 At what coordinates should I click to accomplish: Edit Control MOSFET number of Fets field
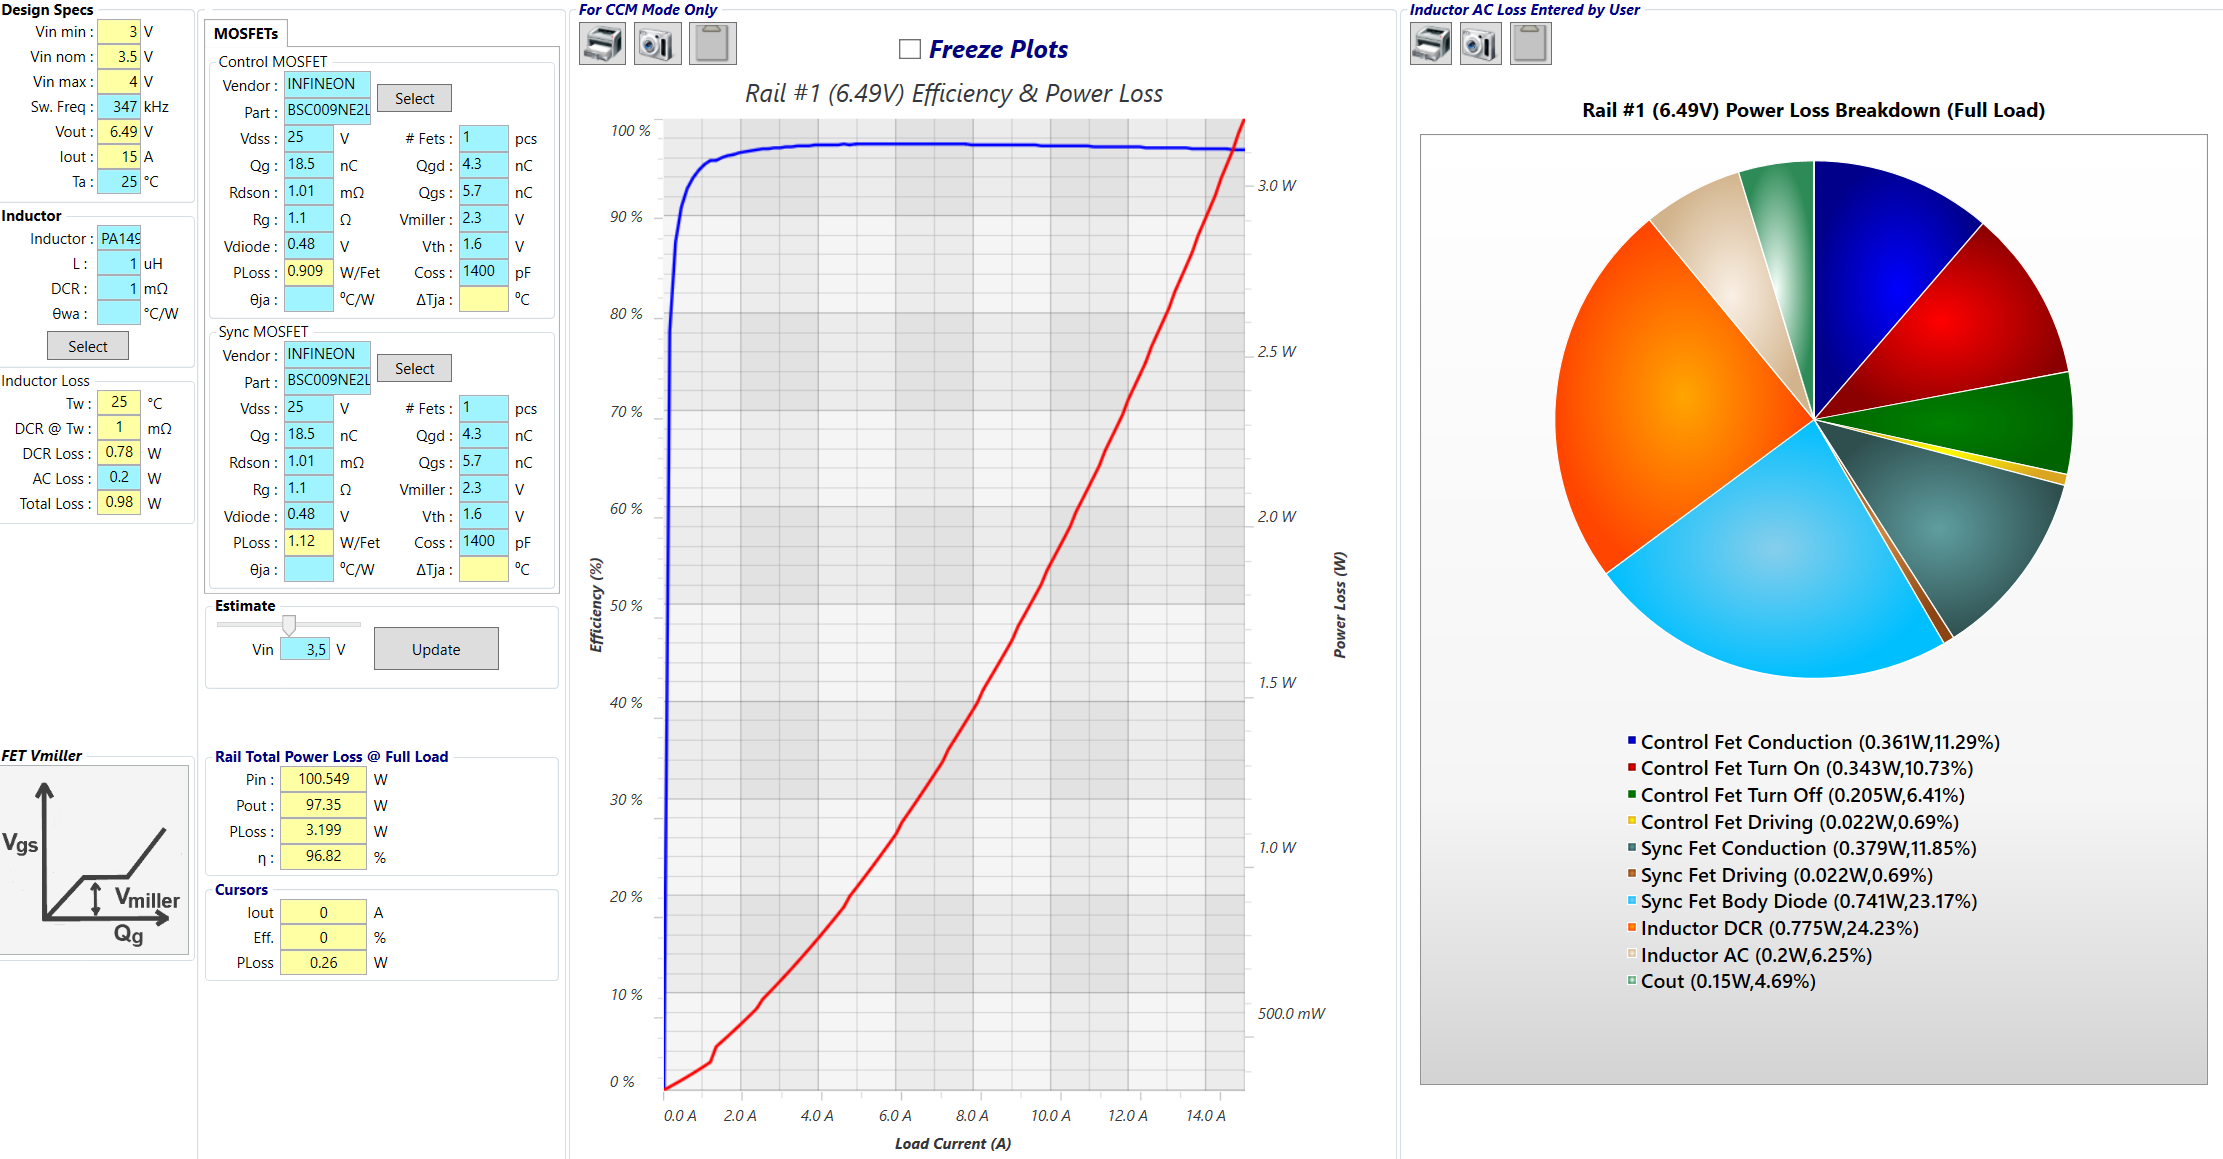pos(484,138)
